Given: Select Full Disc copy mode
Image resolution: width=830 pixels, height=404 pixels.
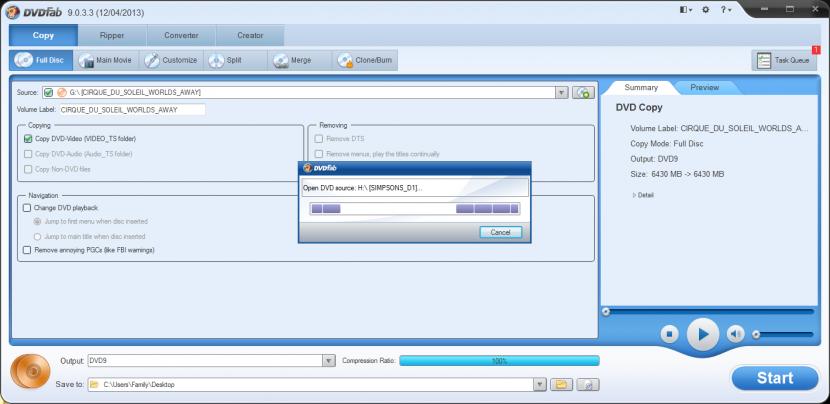Looking at the screenshot, I should (x=40, y=60).
